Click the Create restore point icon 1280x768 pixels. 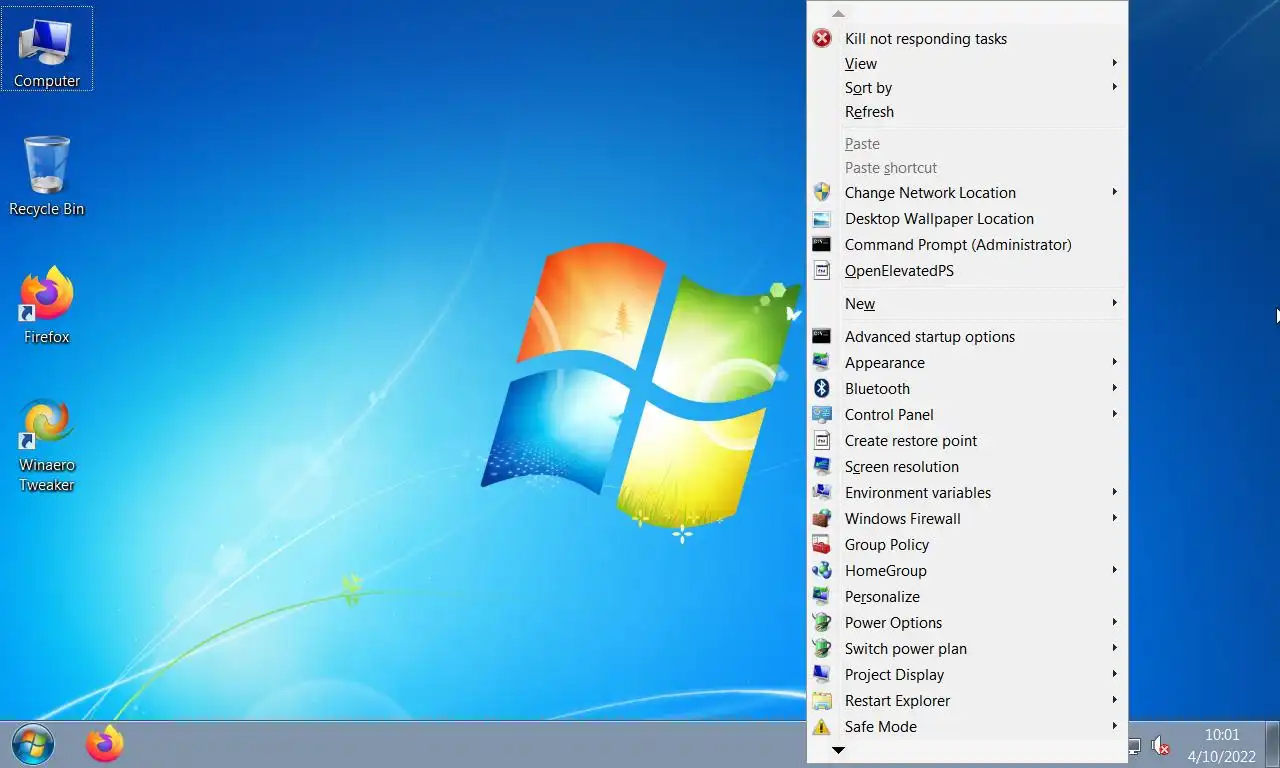point(822,440)
